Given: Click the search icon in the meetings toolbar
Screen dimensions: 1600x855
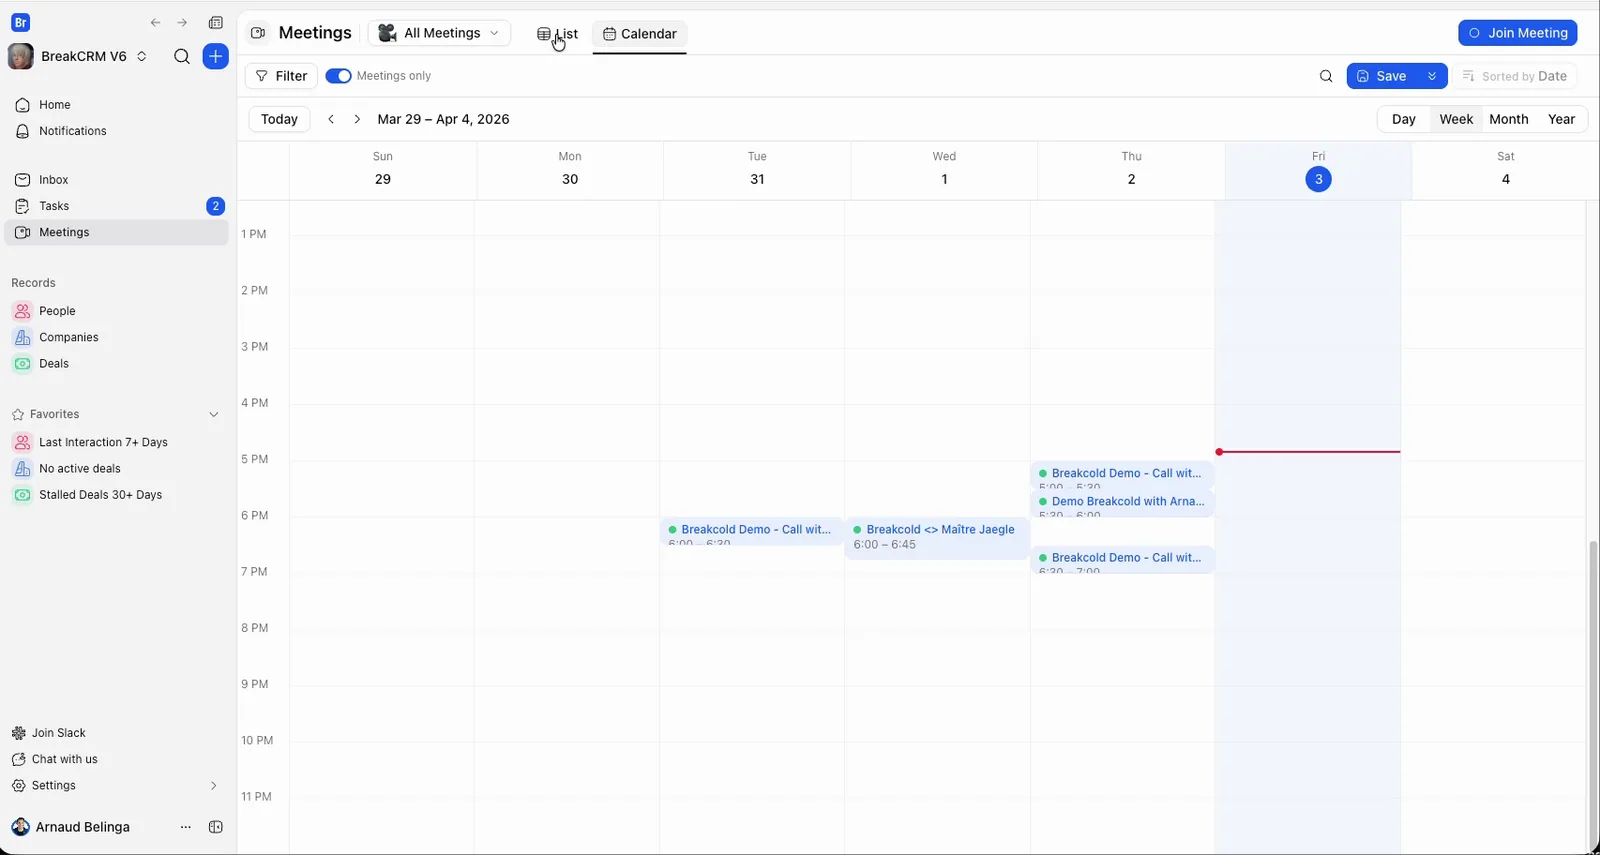Looking at the screenshot, I should 1326,76.
